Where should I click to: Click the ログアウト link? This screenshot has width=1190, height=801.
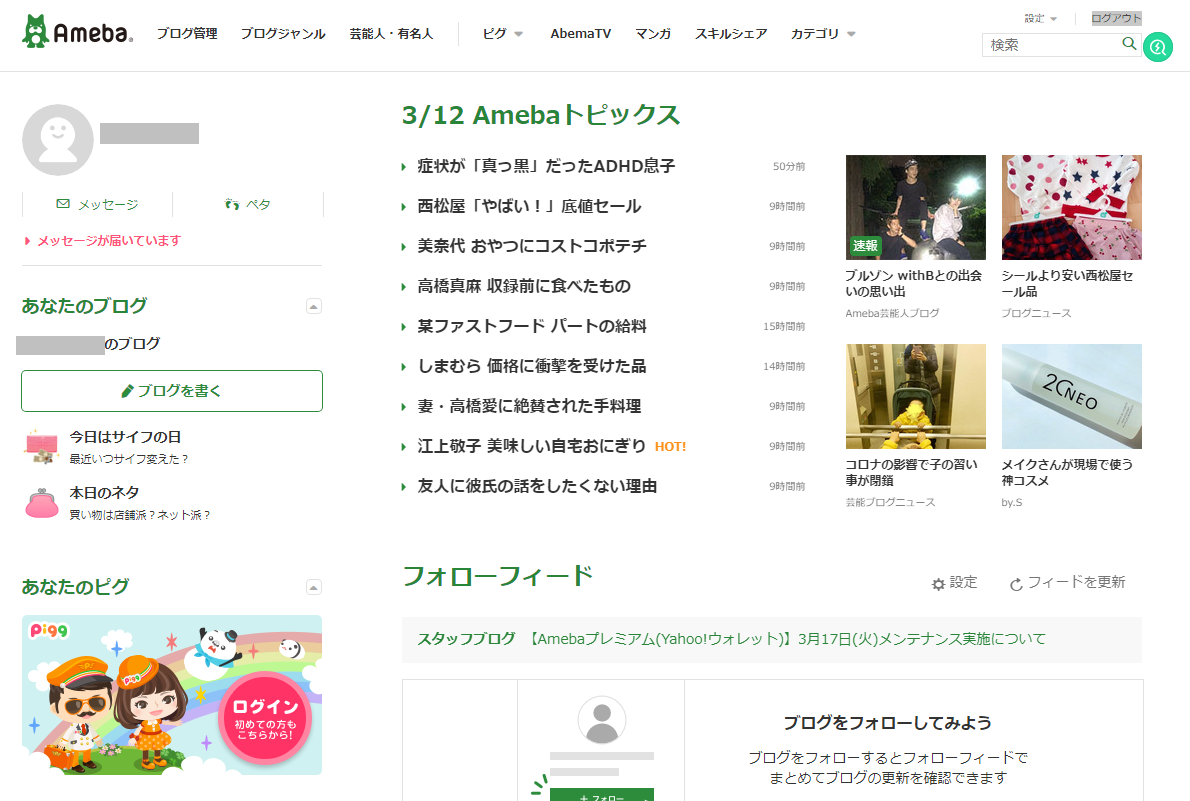pos(1116,18)
